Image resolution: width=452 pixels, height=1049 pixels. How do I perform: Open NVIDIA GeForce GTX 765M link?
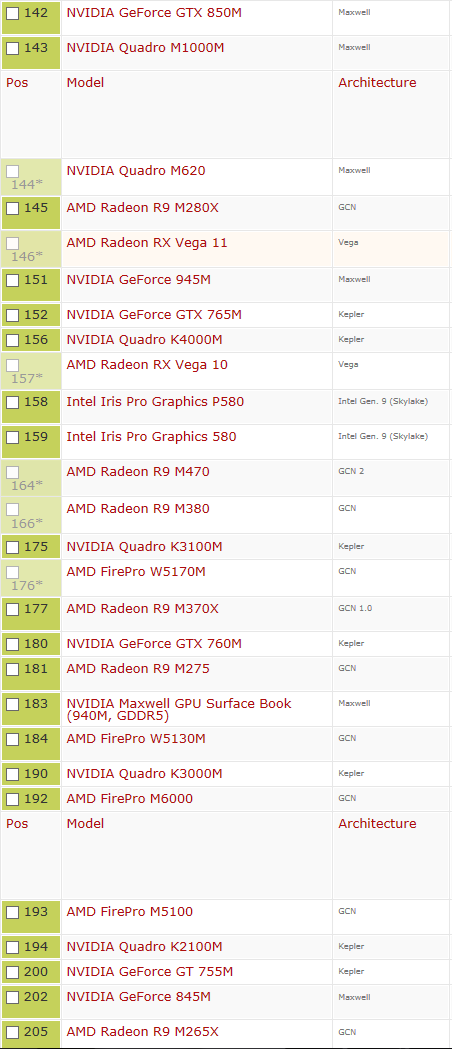154,314
